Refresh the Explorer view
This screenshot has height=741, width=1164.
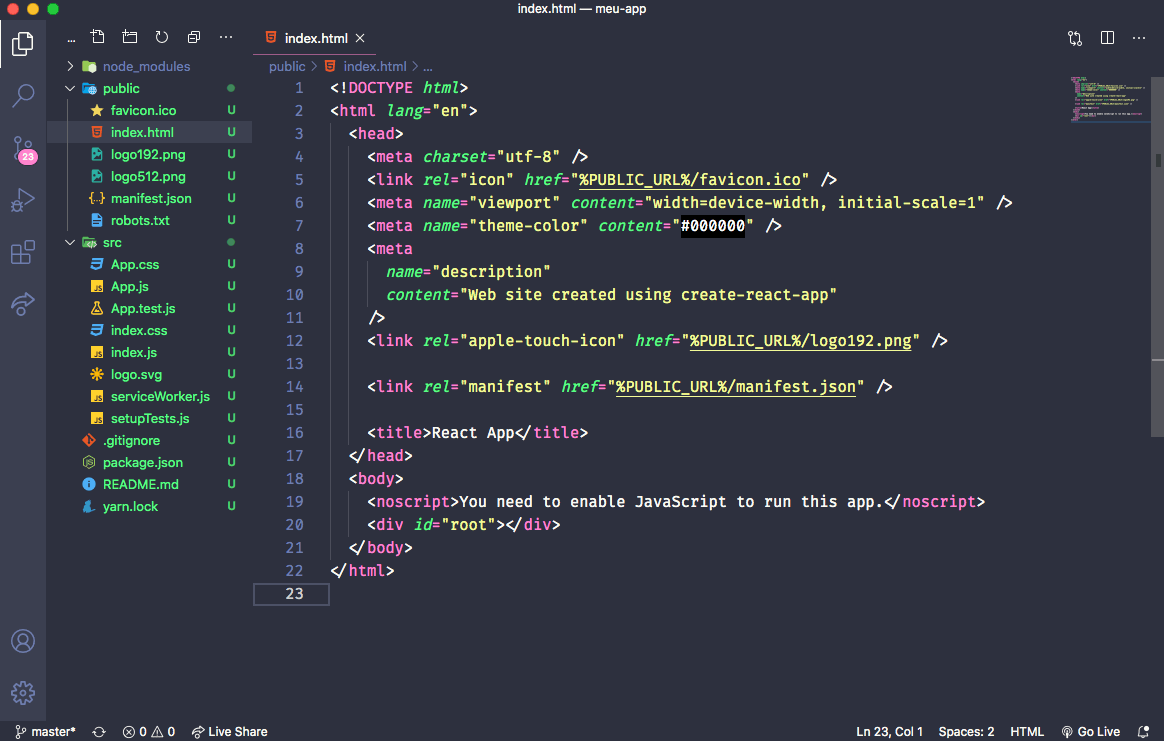[161, 36]
